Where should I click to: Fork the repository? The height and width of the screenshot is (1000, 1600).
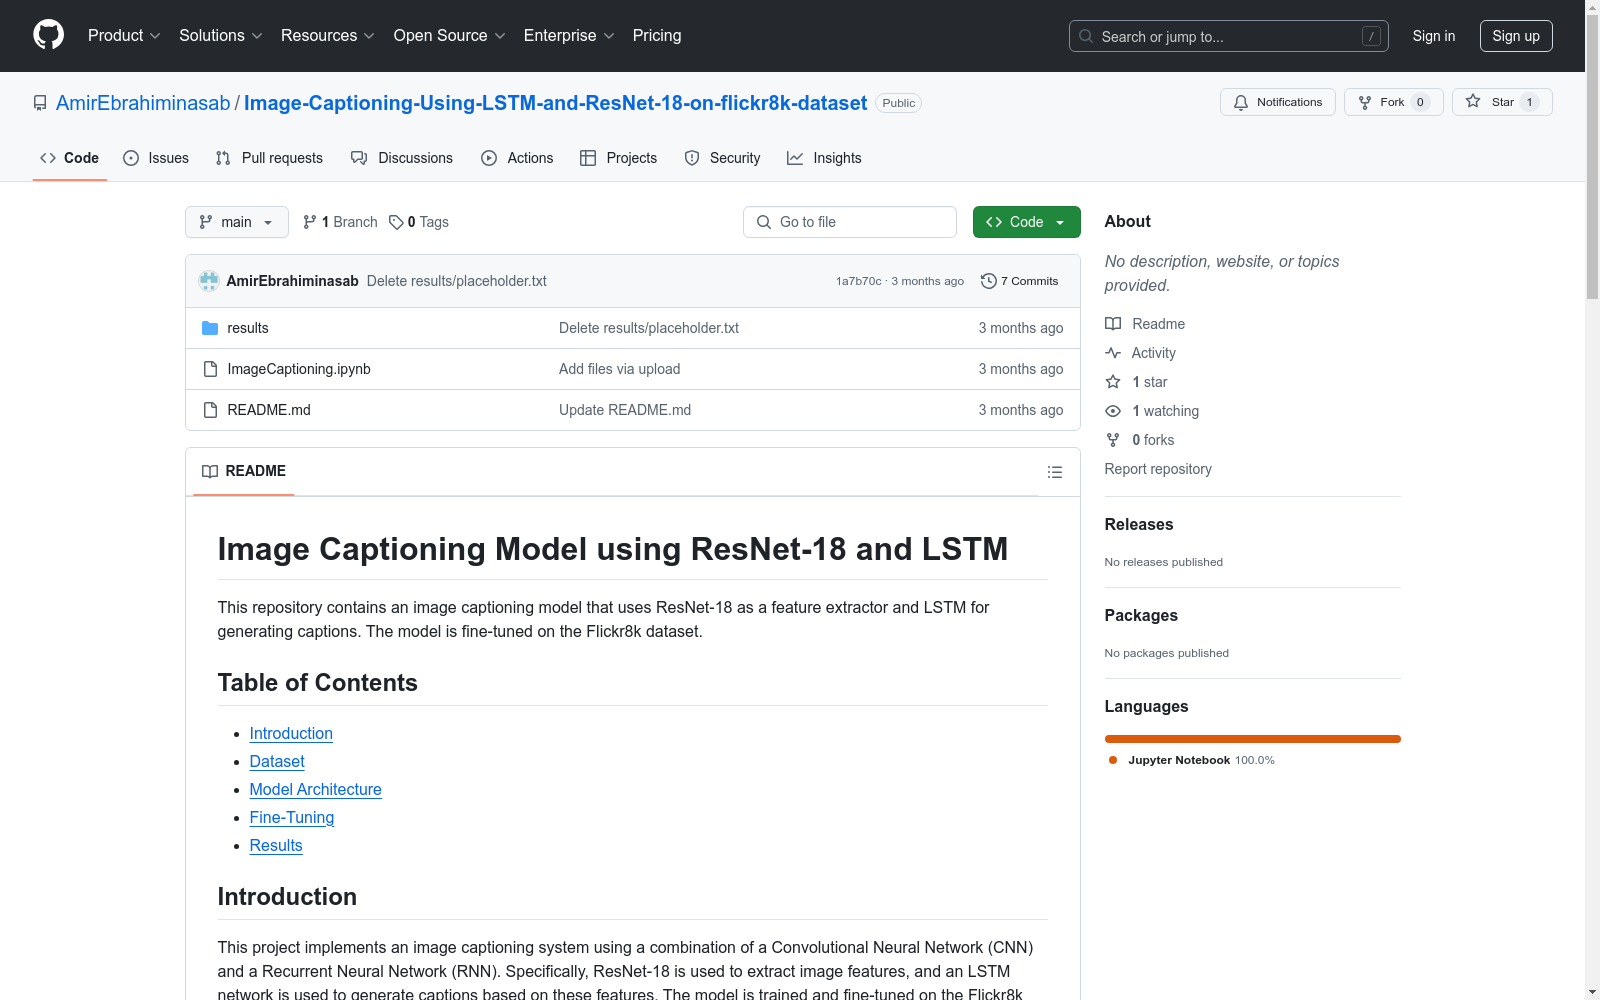click(x=1392, y=102)
